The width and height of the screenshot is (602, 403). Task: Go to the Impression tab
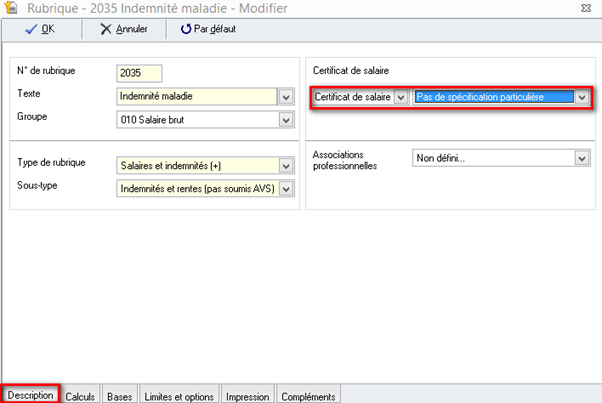[247, 396]
